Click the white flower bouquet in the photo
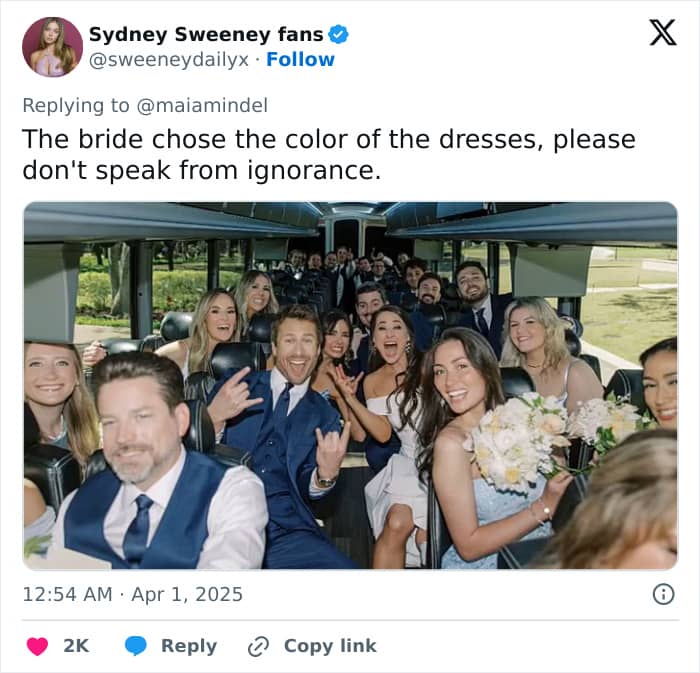Screen dimensions: 700x673 click(x=516, y=440)
